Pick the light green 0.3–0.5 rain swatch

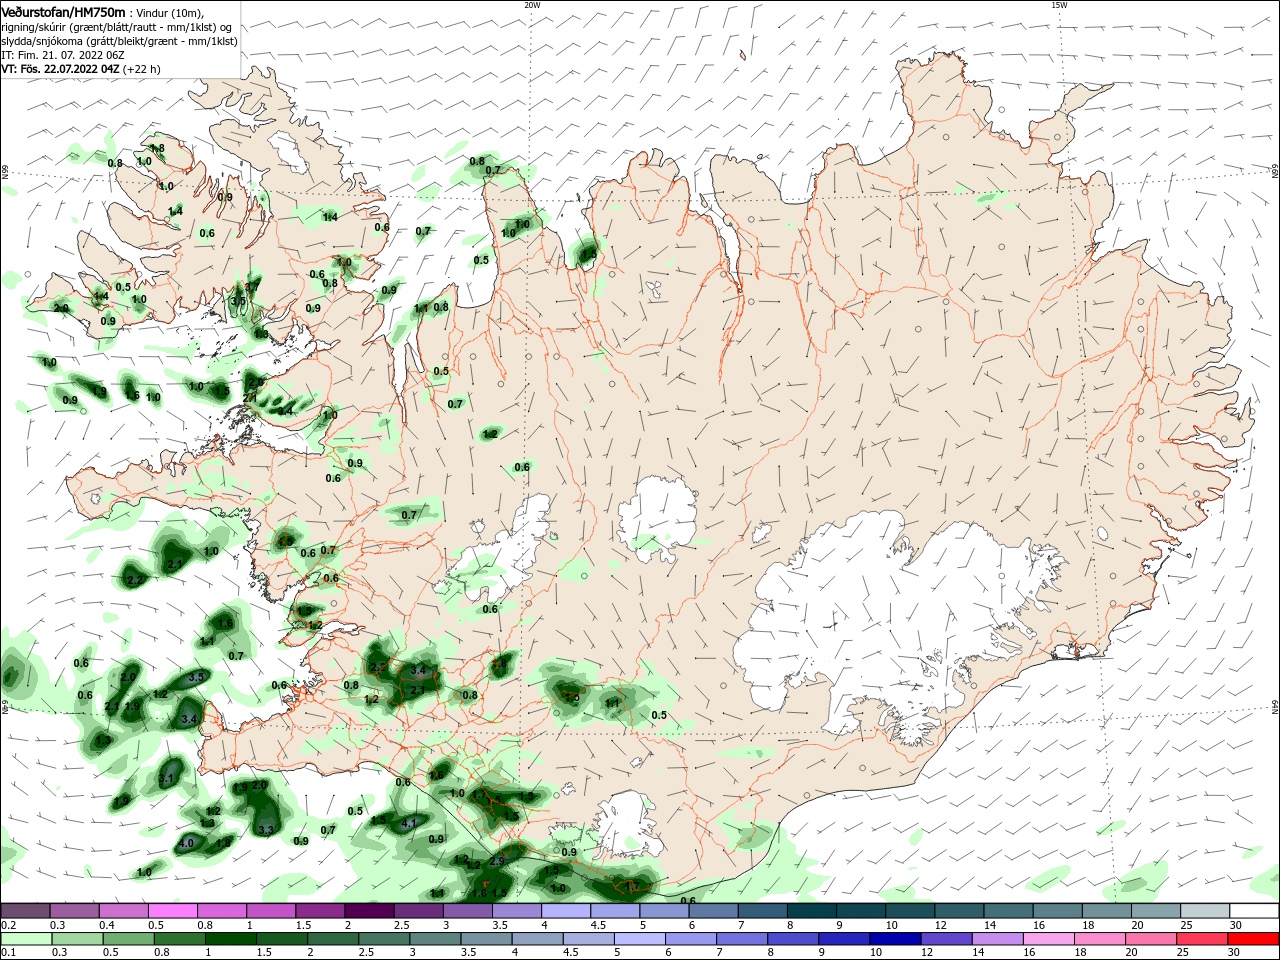tap(76, 939)
